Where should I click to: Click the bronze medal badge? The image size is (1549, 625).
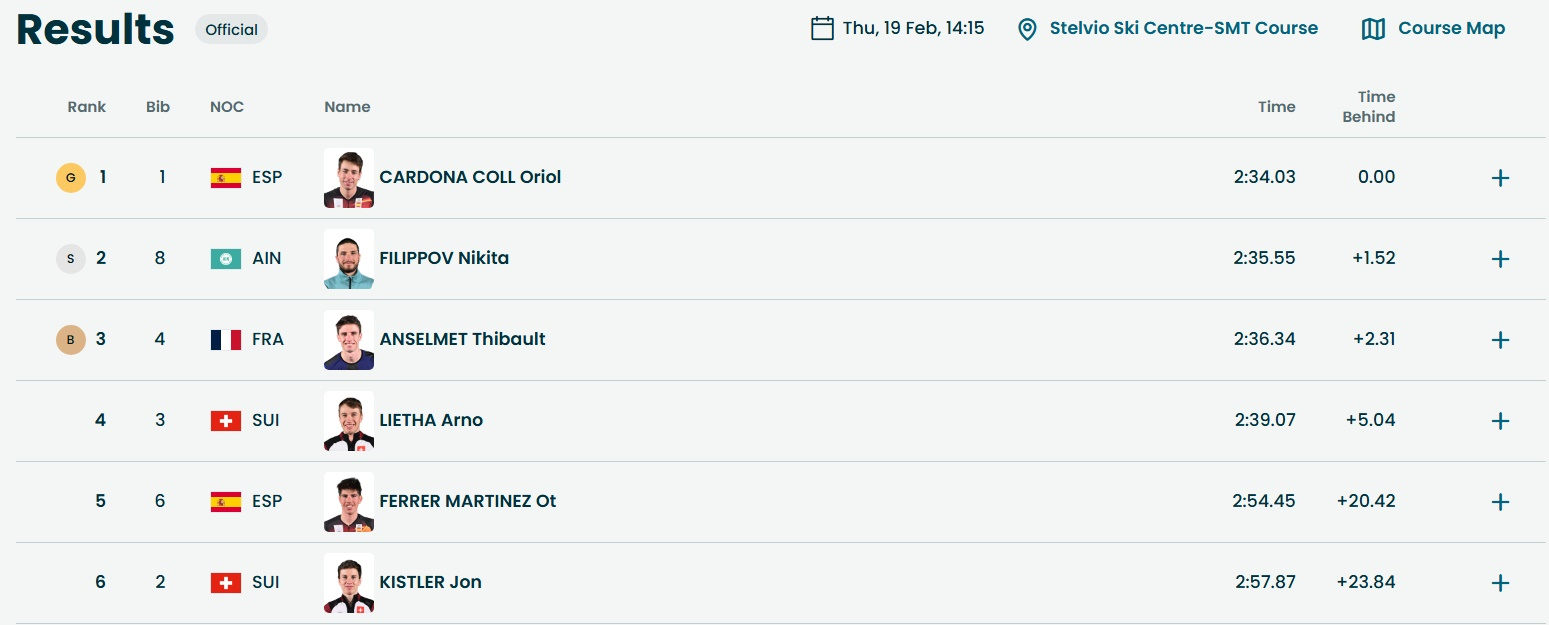point(70,340)
